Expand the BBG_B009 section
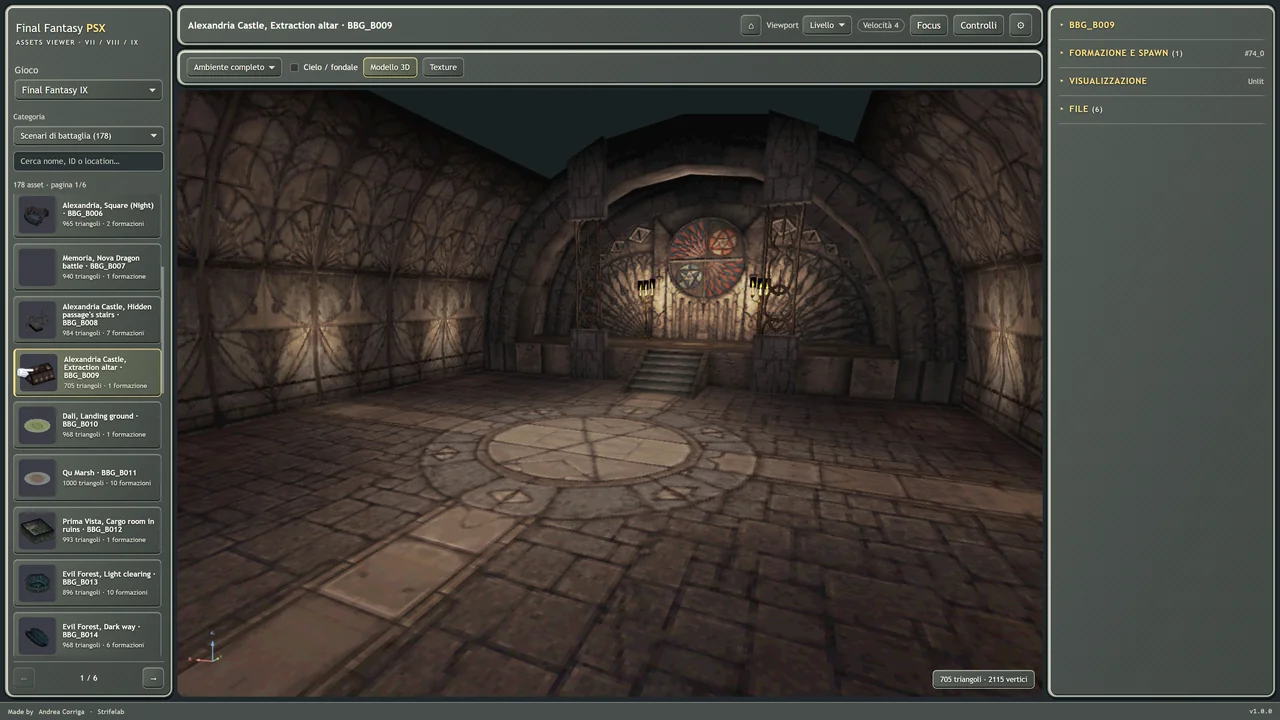 [x=1161, y=25]
